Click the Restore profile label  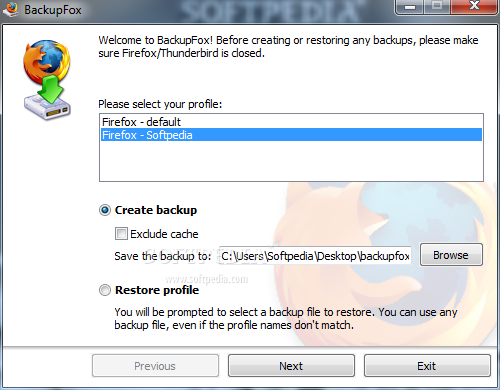(157, 290)
